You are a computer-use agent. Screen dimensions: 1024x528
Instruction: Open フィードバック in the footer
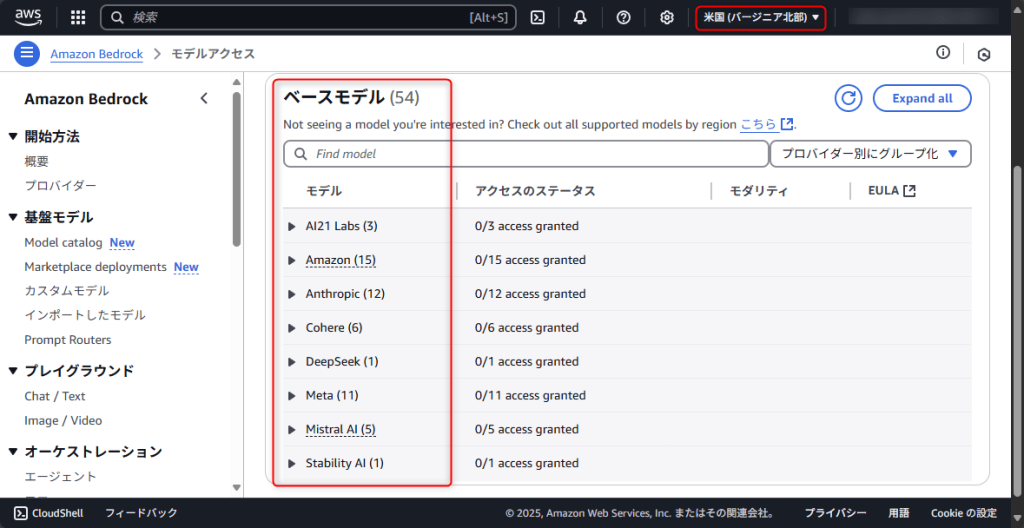pyautogui.click(x=142, y=513)
